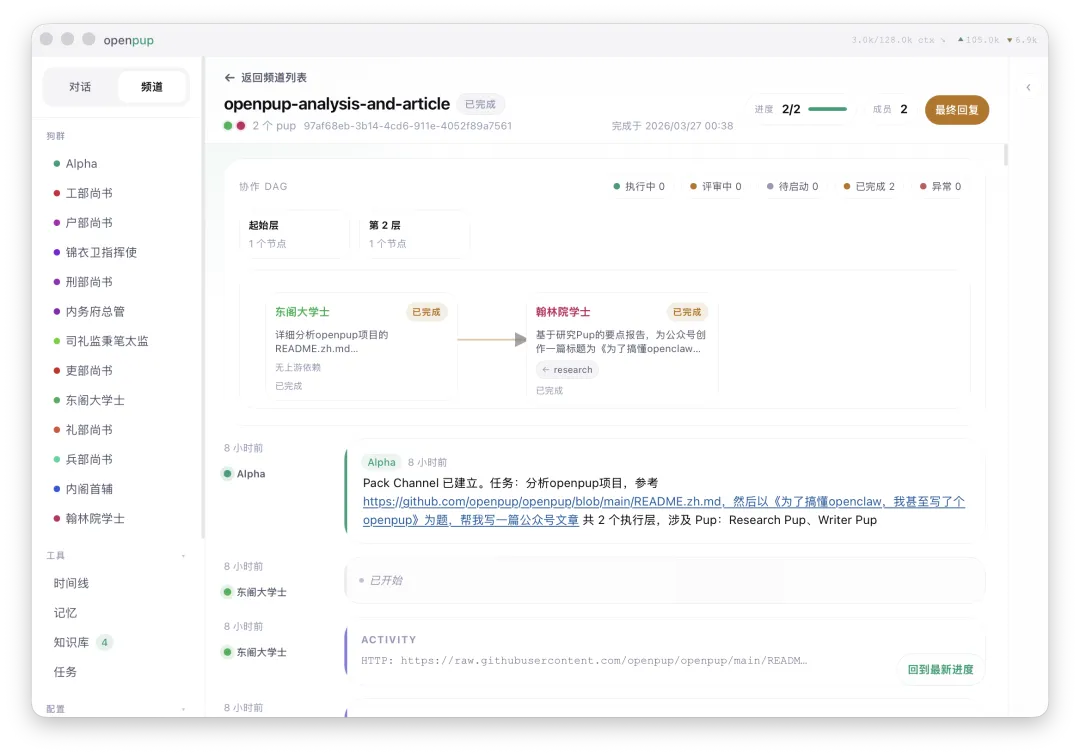Viewport: 1080px width, 756px height.
Task: Click 翰林院学士 node 已完成 badge
Action: pyautogui.click(x=687, y=313)
